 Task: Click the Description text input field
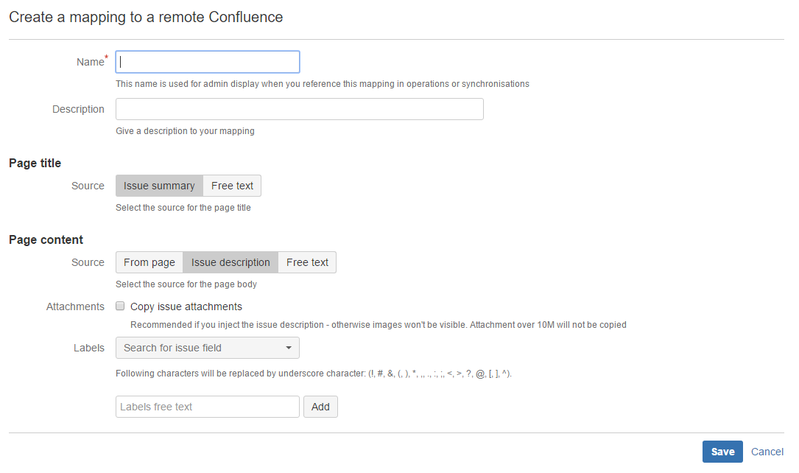click(300, 109)
